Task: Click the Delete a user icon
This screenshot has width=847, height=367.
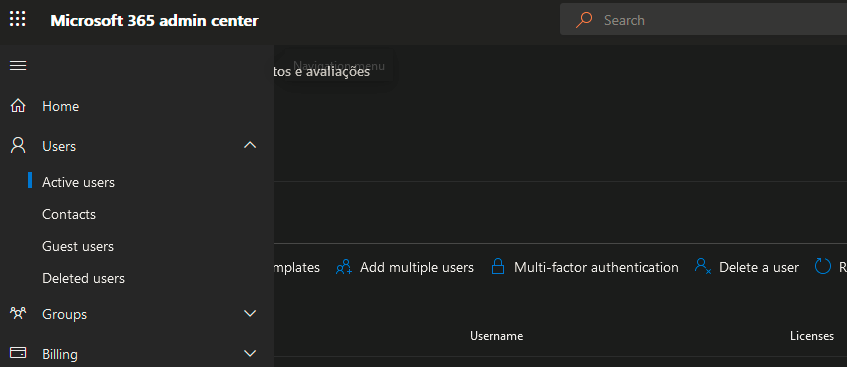Action: tap(703, 266)
